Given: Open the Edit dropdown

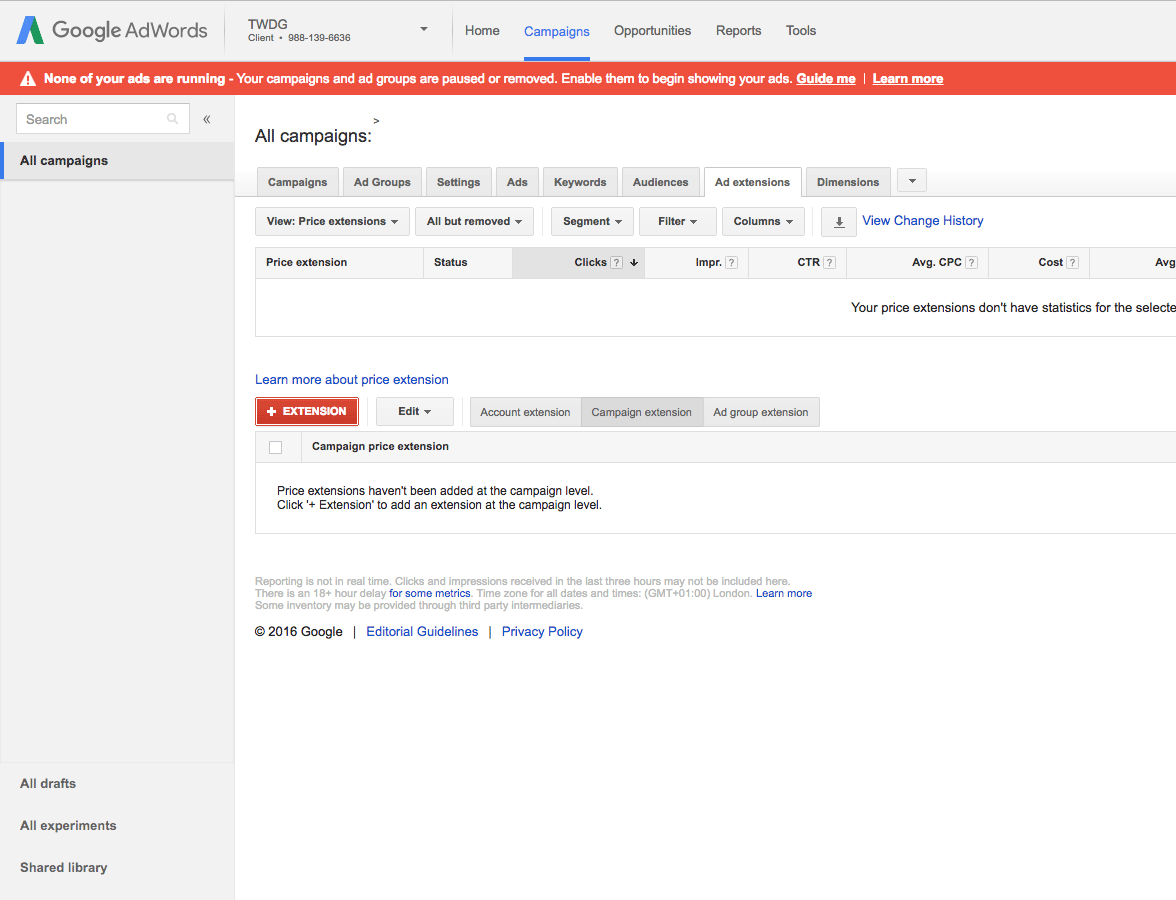Looking at the screenshot, I should tap(415, 412).
